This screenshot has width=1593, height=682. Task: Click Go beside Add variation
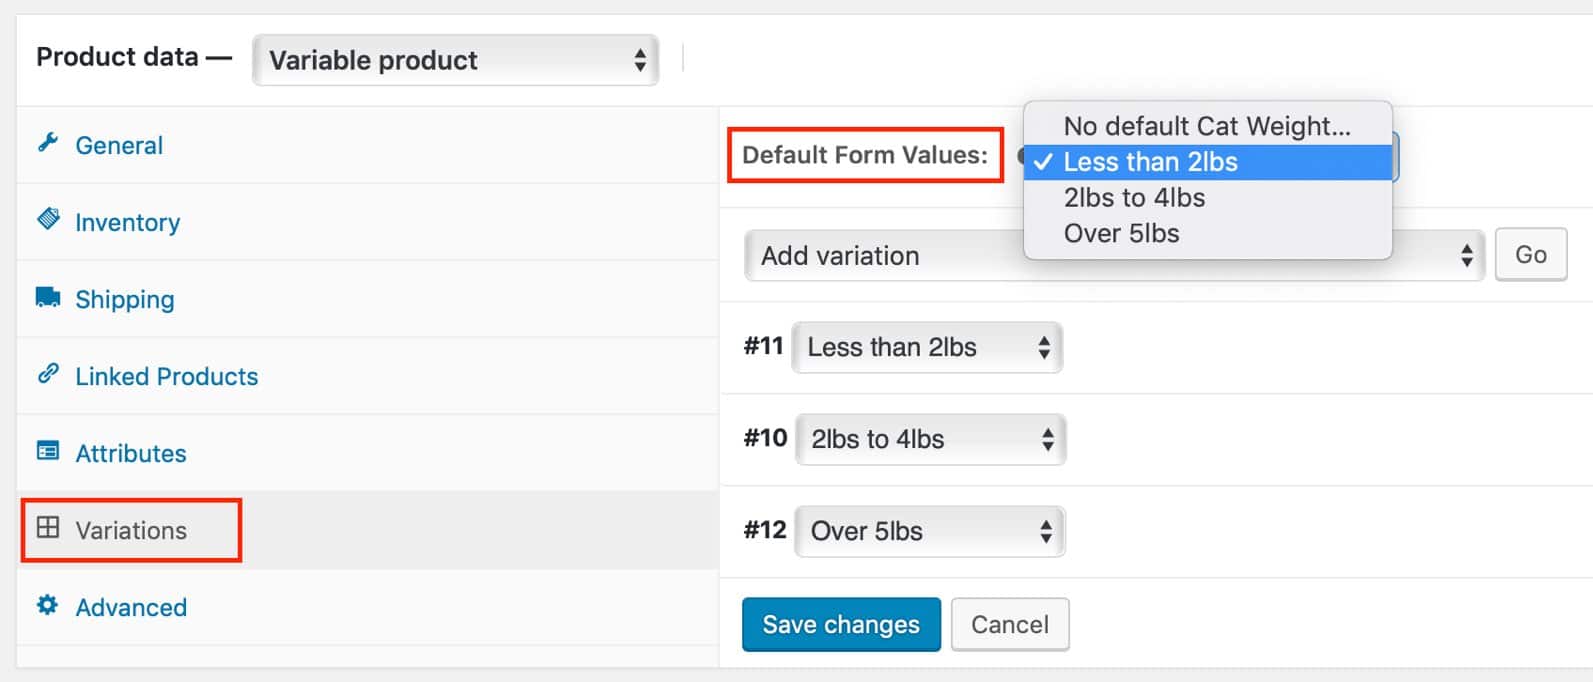tap(1530, 255)
